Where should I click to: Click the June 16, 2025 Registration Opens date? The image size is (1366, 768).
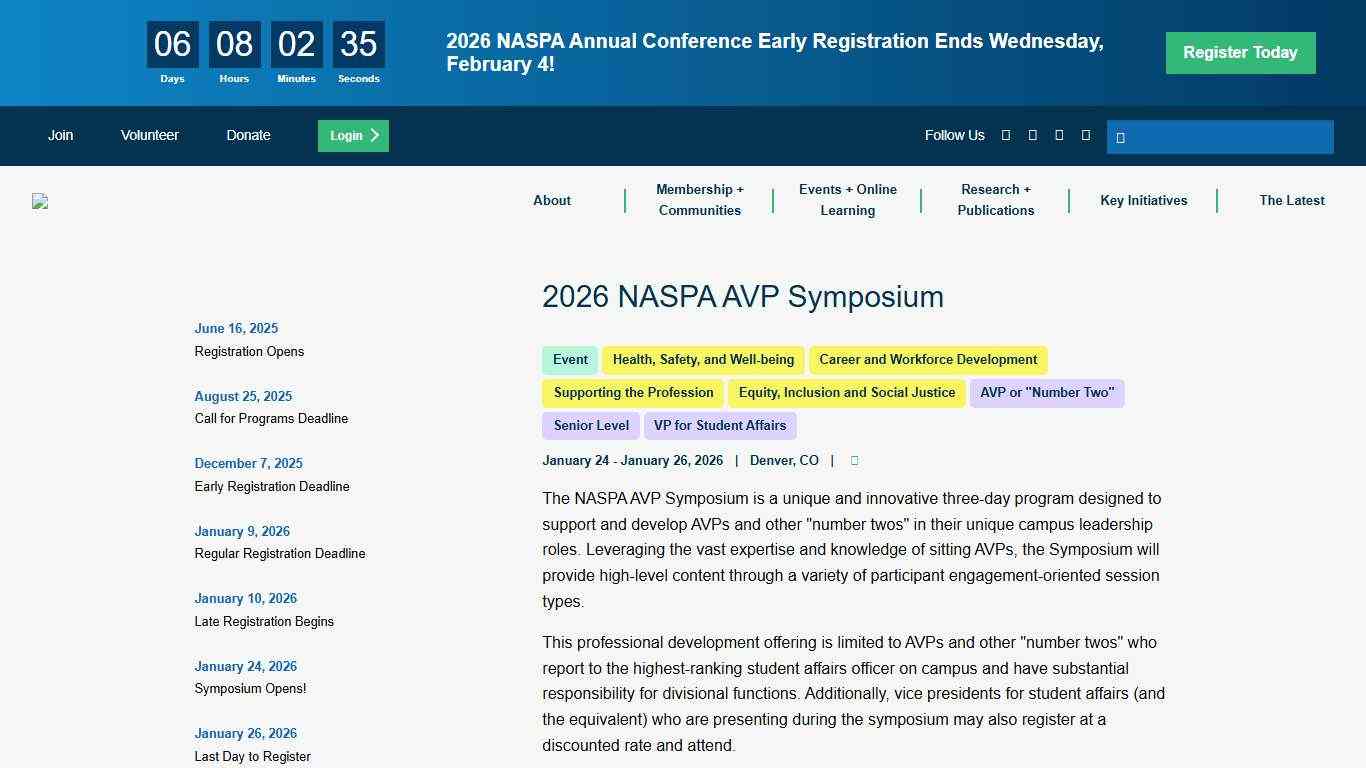pyautogui.click(x=236, y=328)
